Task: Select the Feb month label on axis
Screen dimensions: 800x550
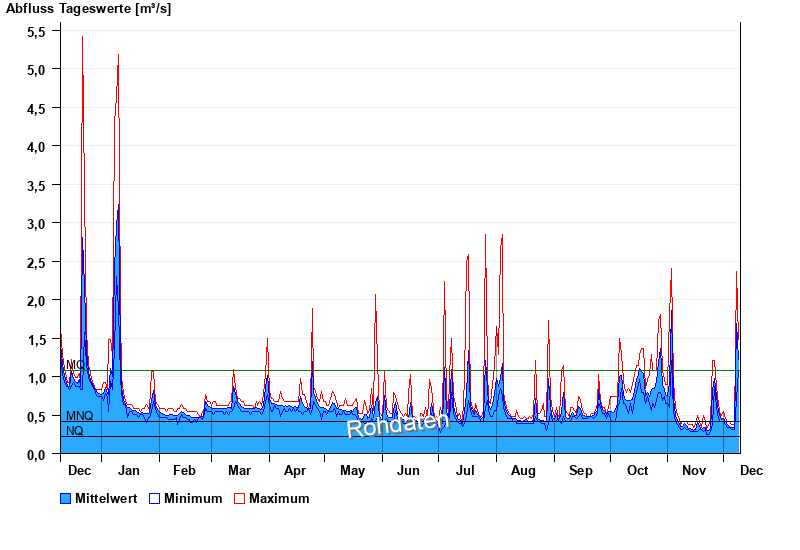Action: [x=184, y=470]
